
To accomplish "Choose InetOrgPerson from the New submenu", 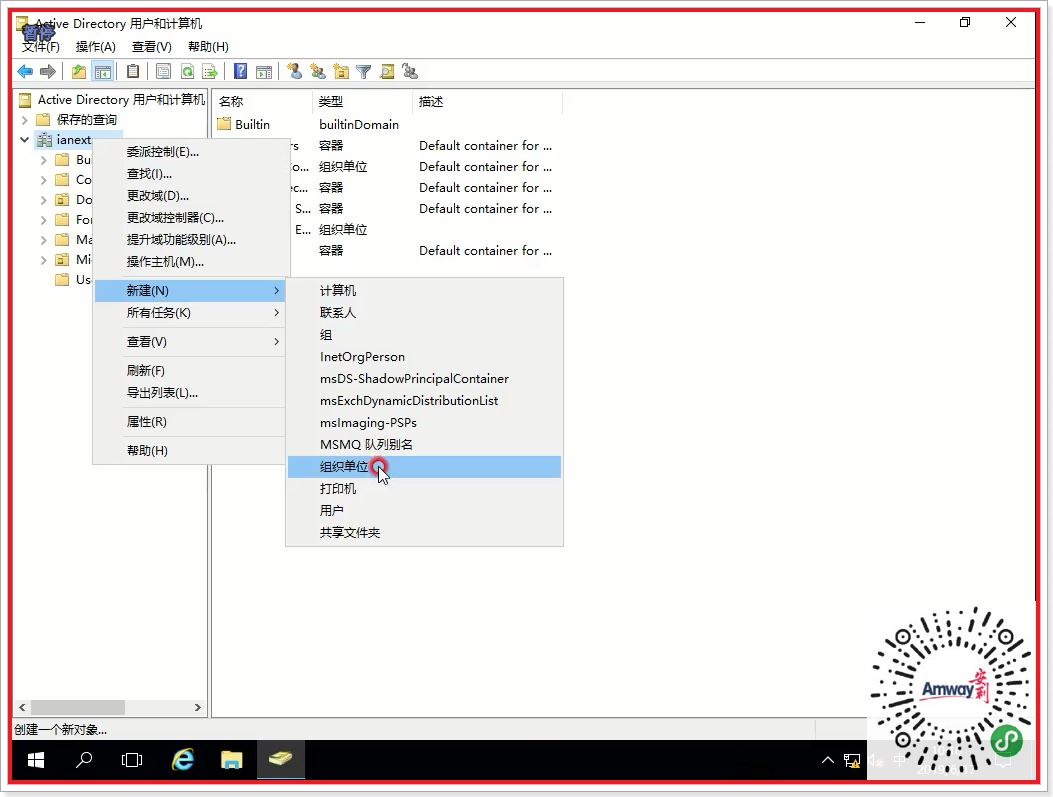I will [424, 357].
